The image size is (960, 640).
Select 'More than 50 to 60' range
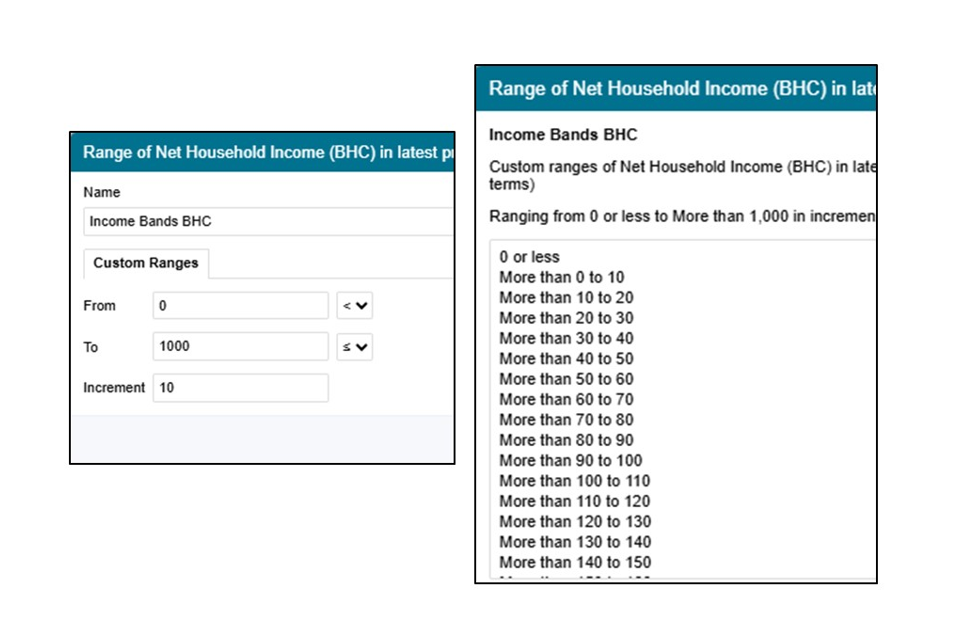point(566,379)
